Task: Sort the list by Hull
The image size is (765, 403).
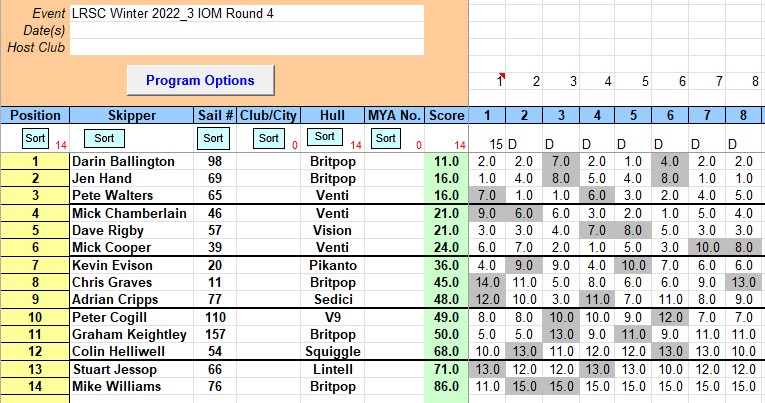Action: [322, 137]
